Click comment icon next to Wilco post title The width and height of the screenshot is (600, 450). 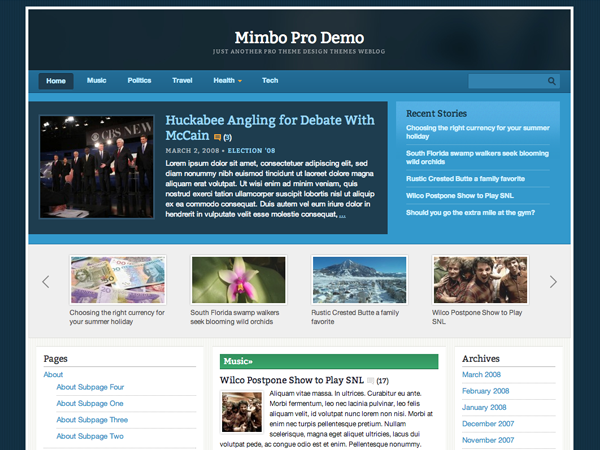coord(370,380)
